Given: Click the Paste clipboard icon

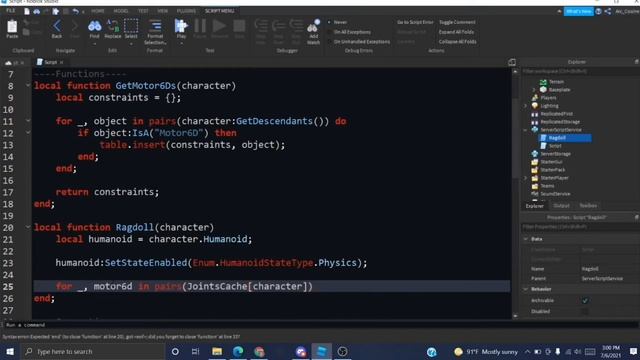Looking at the screenshot, I should pyautogui.click(x=12, y=27).
